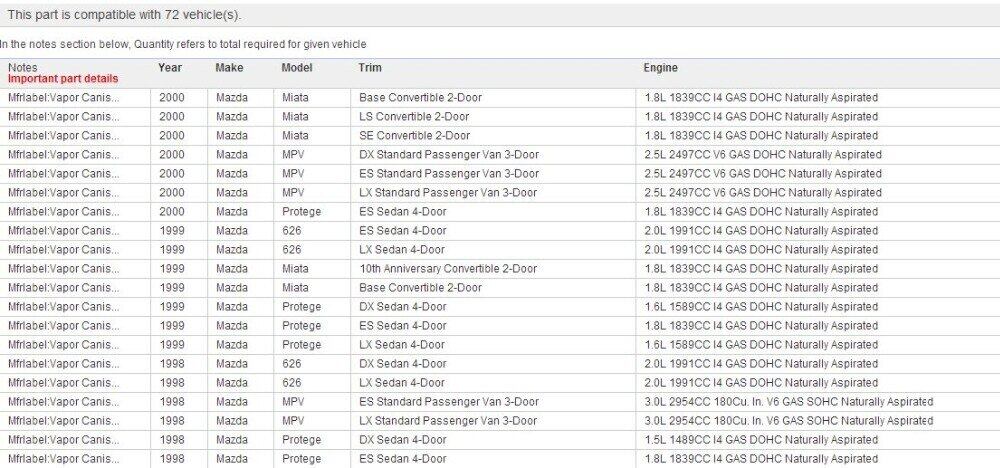Screen dimensions: 1000x468
Task: Select the 1999 Miata Base Convertible 2-Door trim
Action: tap(420, 288)
